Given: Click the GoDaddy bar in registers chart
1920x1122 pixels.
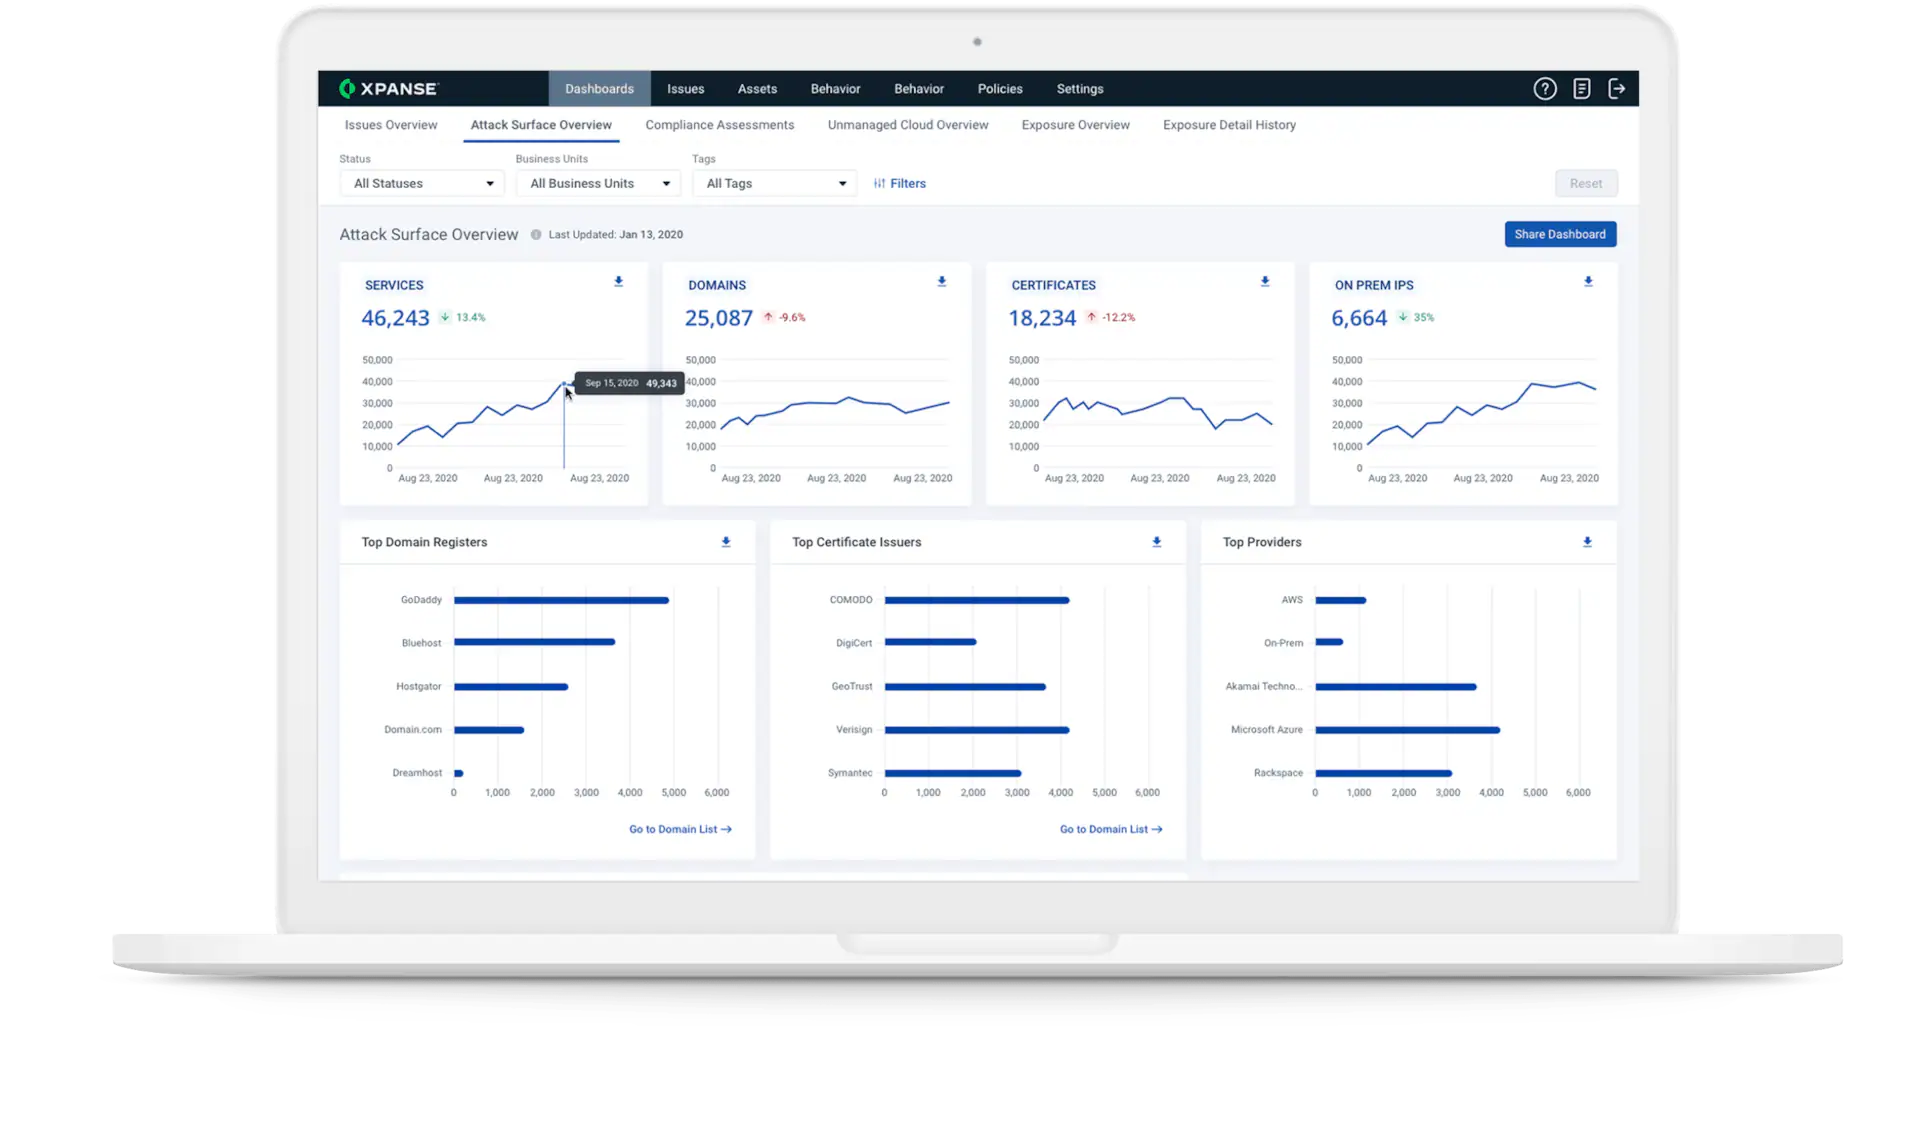Looking at the screenshot, I should tap(561, 600).
